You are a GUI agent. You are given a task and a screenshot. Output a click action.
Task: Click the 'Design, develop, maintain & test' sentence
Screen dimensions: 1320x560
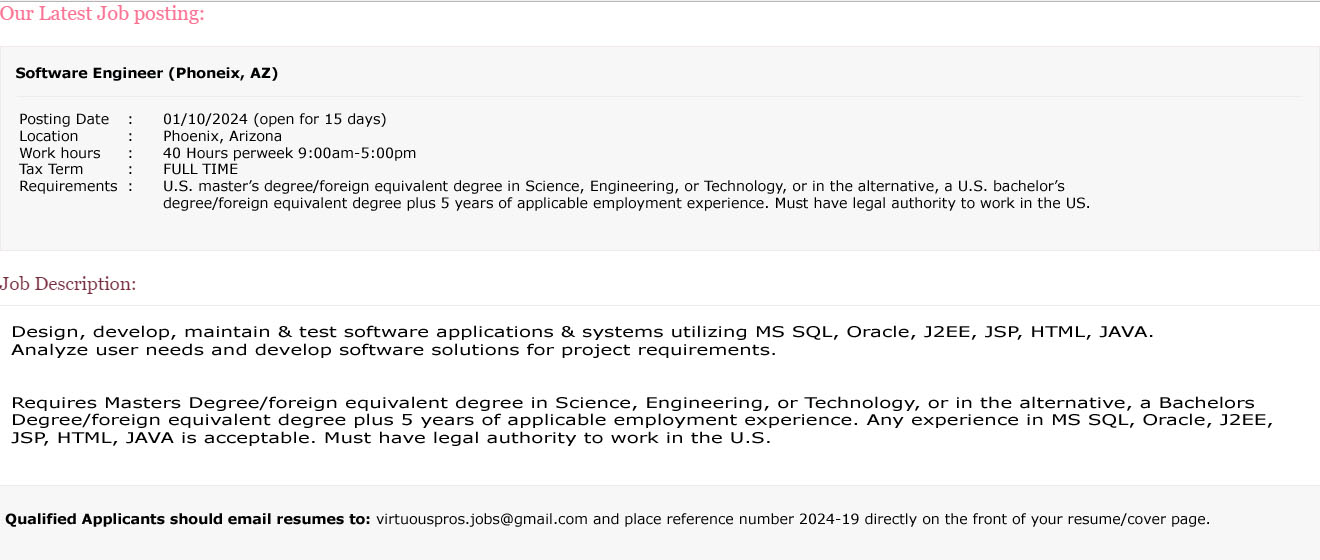pos(583,332)
